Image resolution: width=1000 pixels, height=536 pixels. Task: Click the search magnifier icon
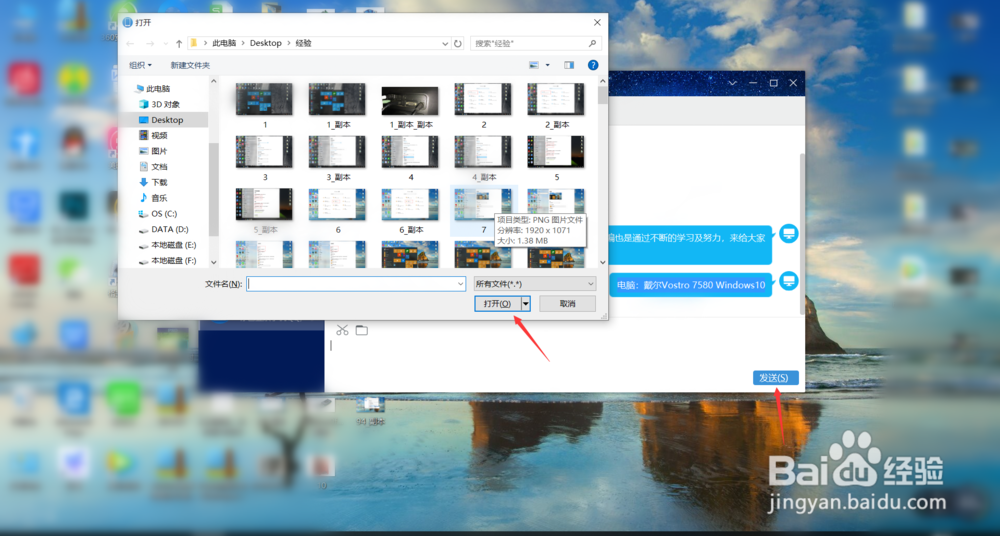[592, 43]
